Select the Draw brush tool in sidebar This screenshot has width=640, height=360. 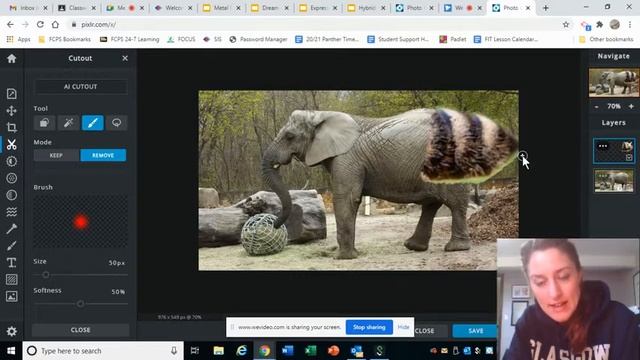point(11,246)
